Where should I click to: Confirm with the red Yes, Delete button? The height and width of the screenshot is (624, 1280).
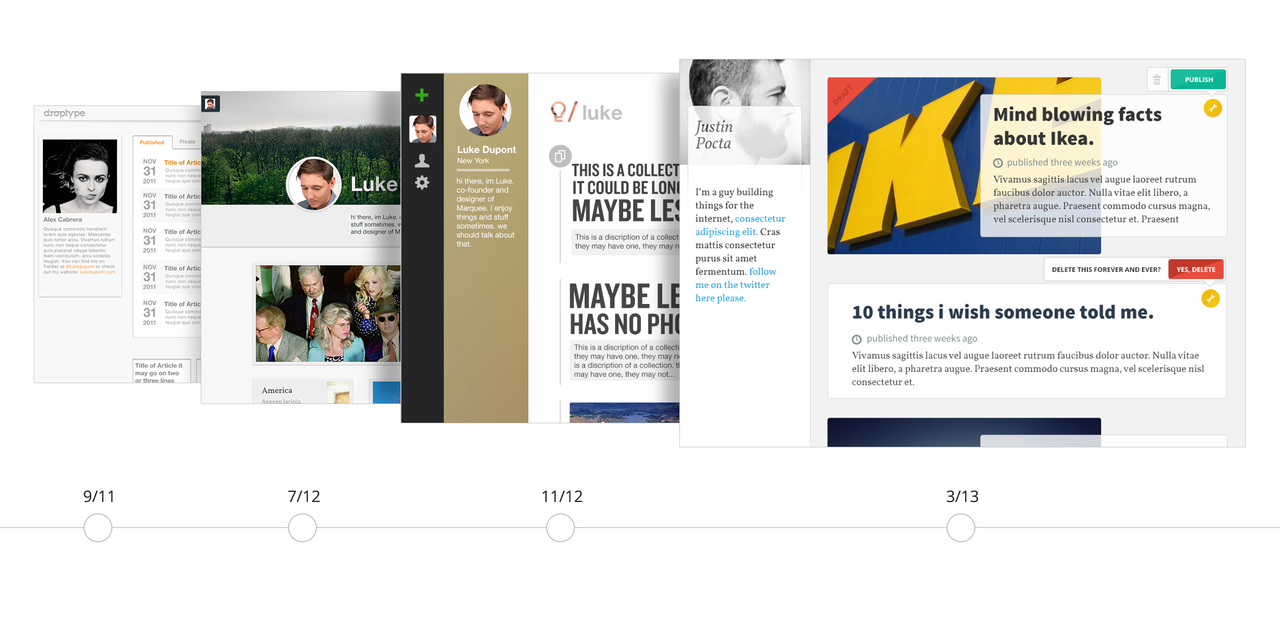click(x=1196, y=269)
